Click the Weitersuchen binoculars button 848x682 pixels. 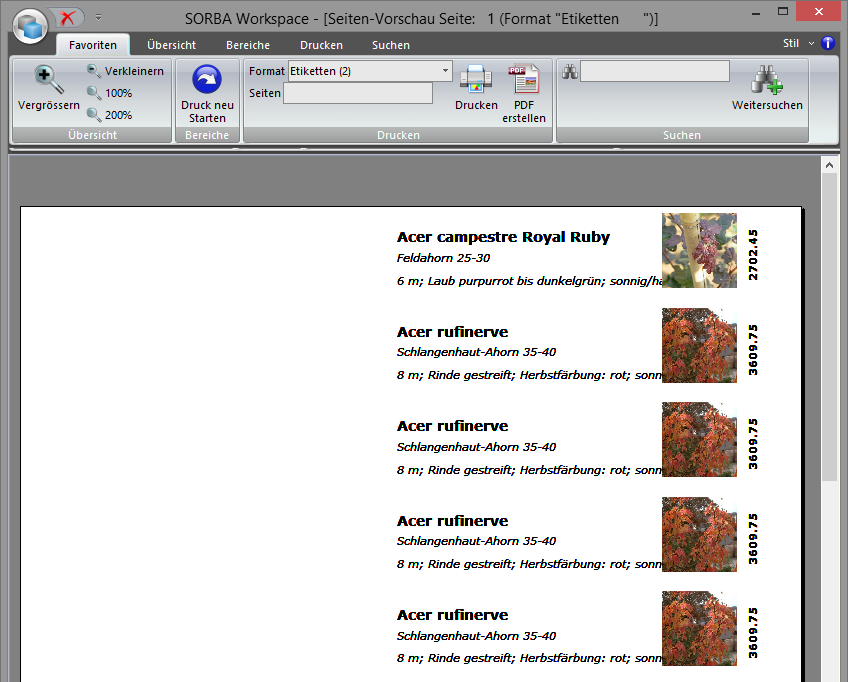767,88
